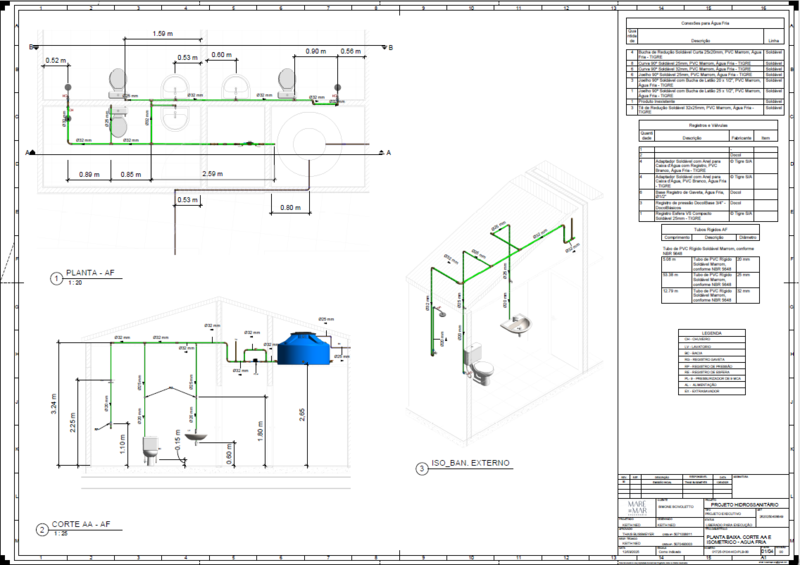Select the AL - ALIMENTAÇÃO legend row
Viewport: 800px width, 565px height.
(x=712, y=385)
